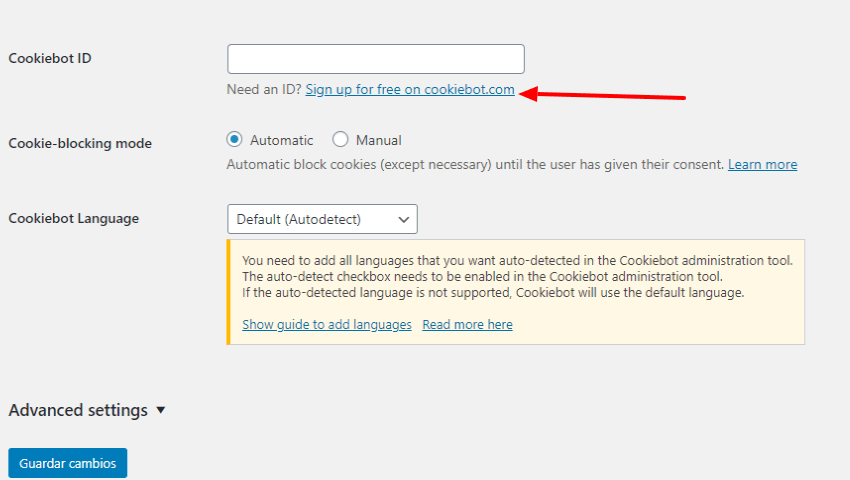Click the 'Cookie-blocking mode' row label
This screenshot has height=480, width=850.
point(80,143)
